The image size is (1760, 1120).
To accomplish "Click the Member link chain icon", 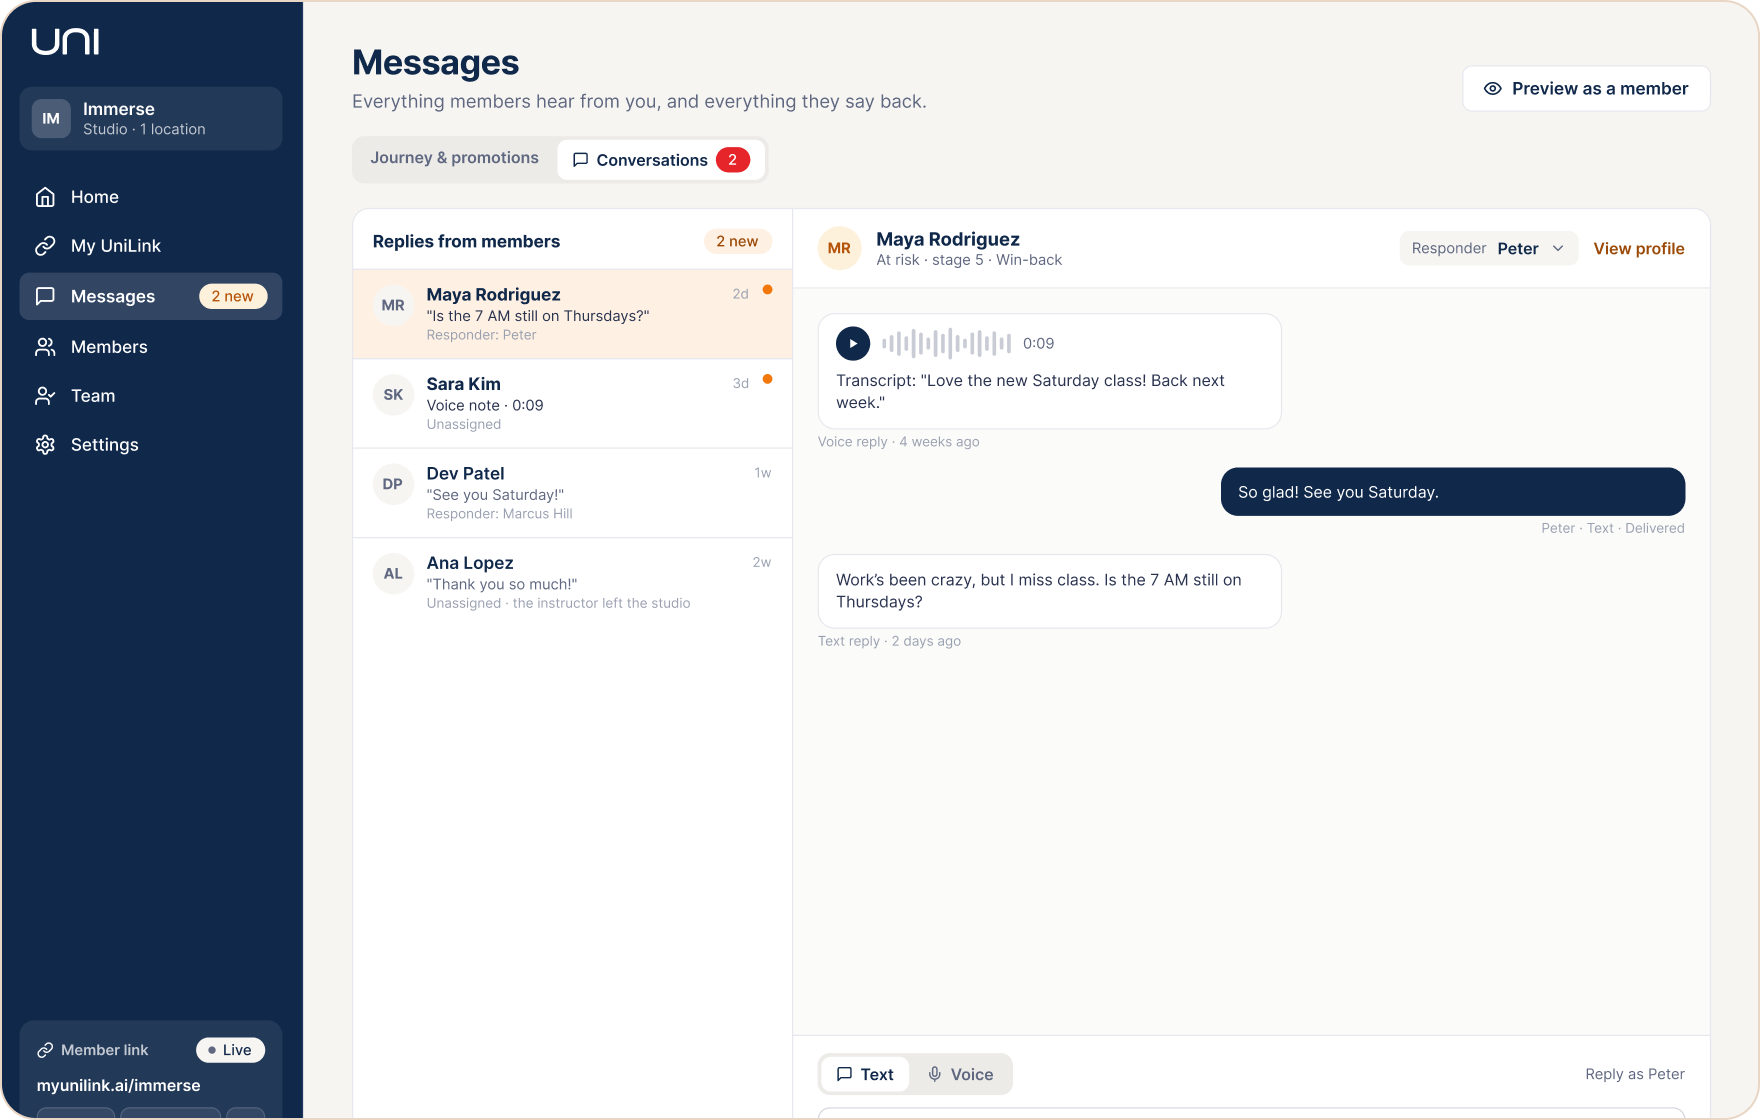I will (x=45, y=1050).
